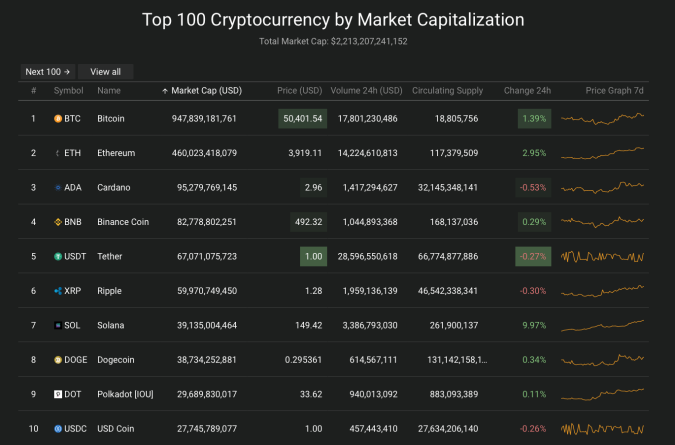Click Tether volume 28,596,550,618
Screen dimensions: 675x445
pyautogui.click(x=367, y=256)
